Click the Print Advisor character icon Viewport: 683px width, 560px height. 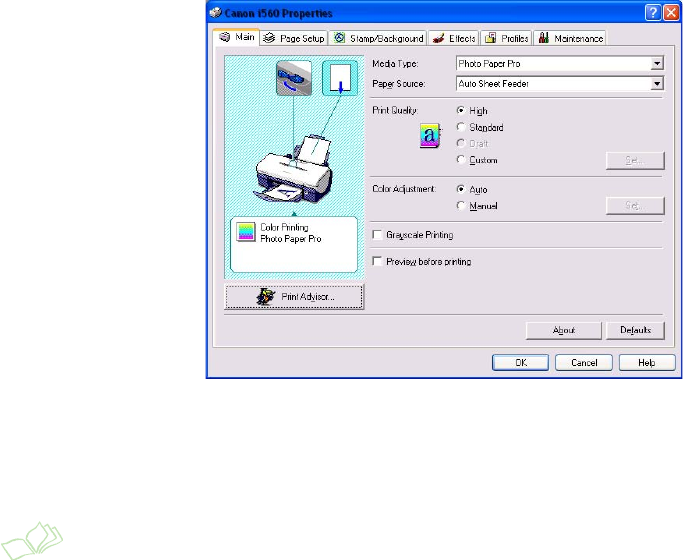(x=265, y=297)
